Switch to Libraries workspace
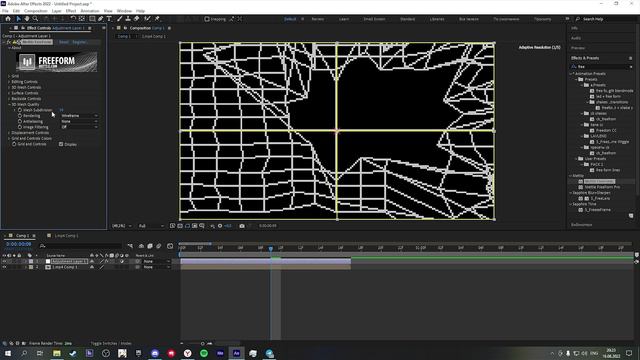 (x=437, y=19)
